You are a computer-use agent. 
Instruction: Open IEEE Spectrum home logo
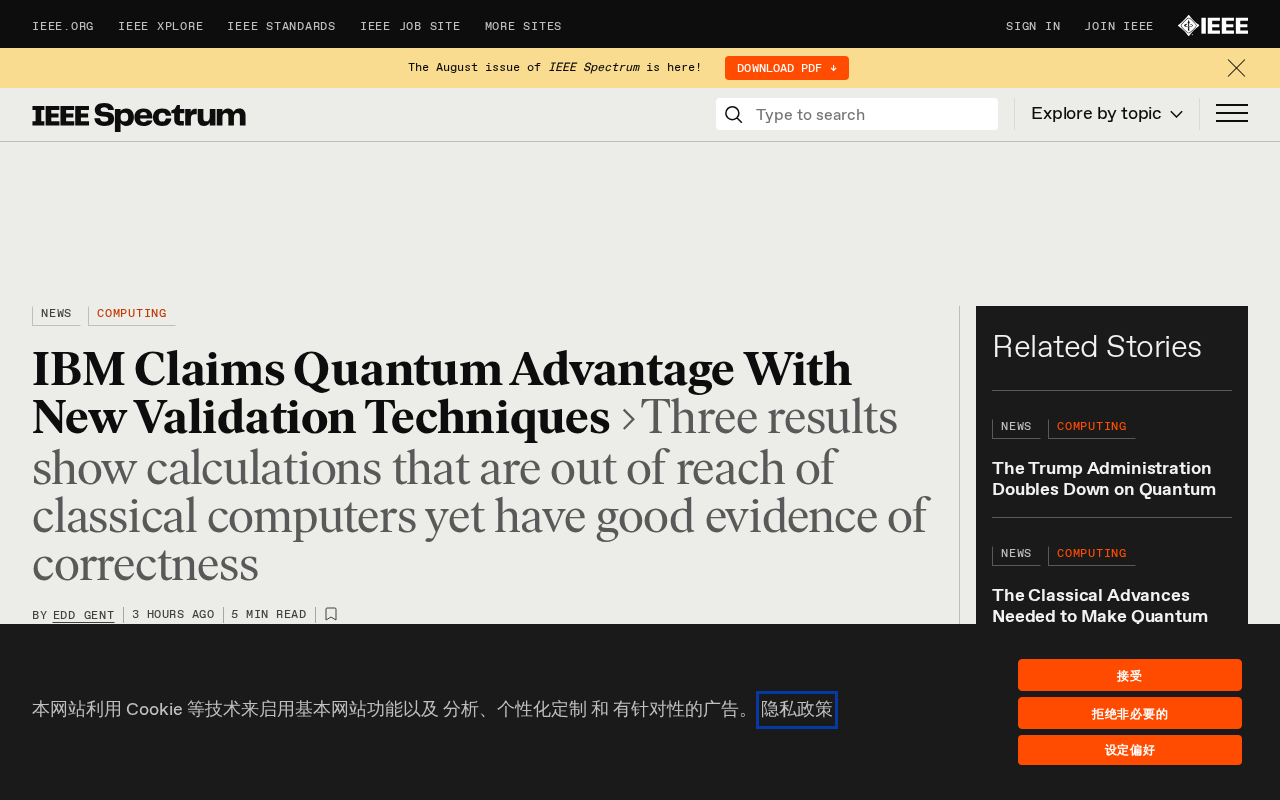(x=139, y=116)
